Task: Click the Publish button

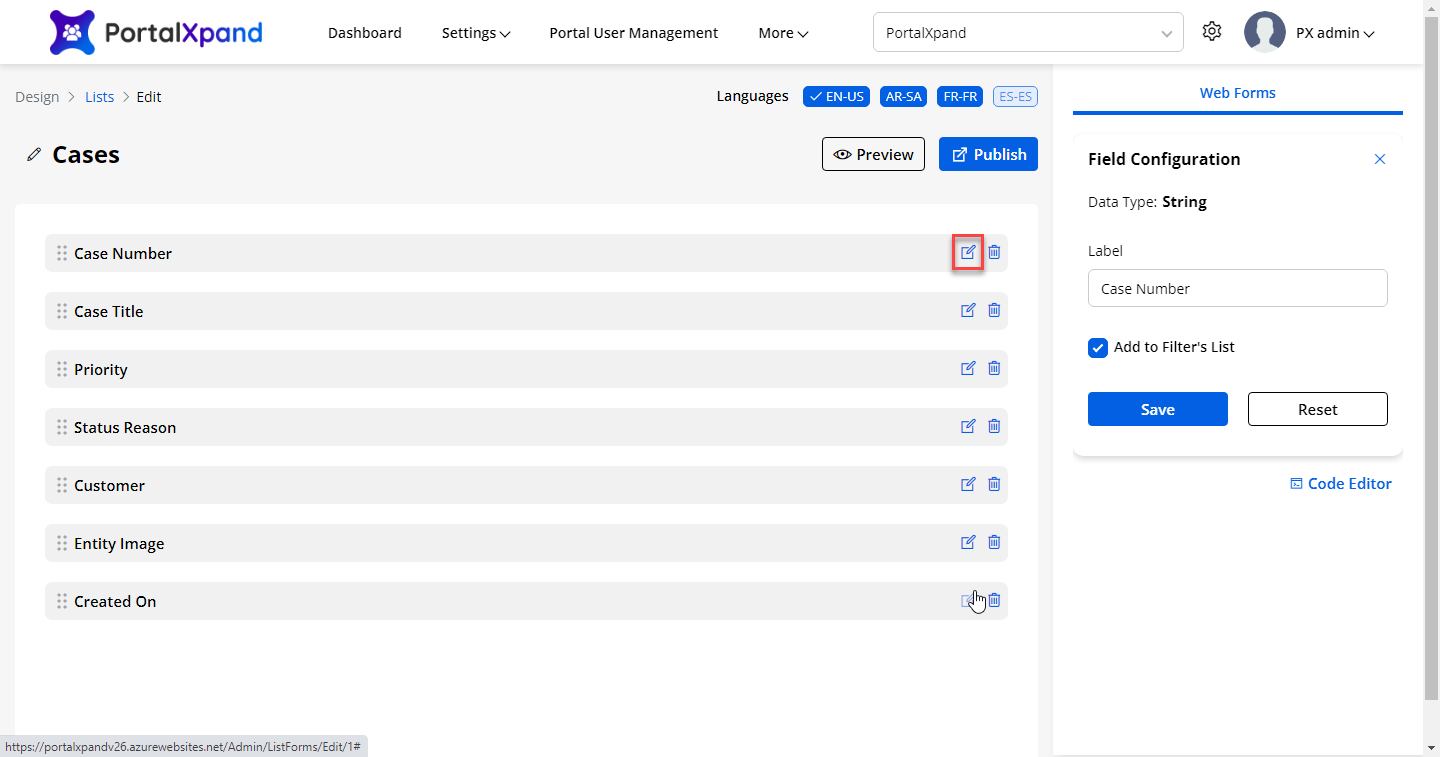Action: [x=988, y=155]
